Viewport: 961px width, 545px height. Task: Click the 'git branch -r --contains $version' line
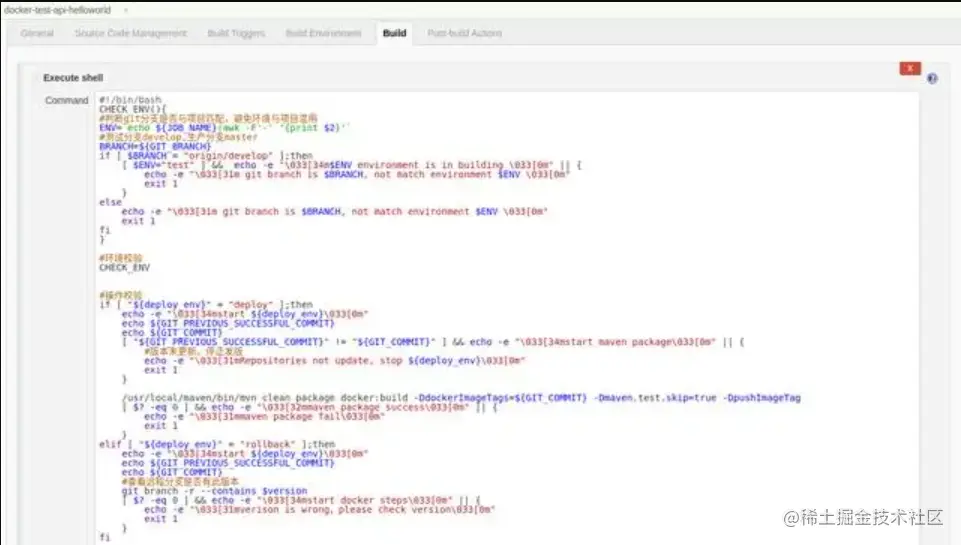click(x=214, y=490)
